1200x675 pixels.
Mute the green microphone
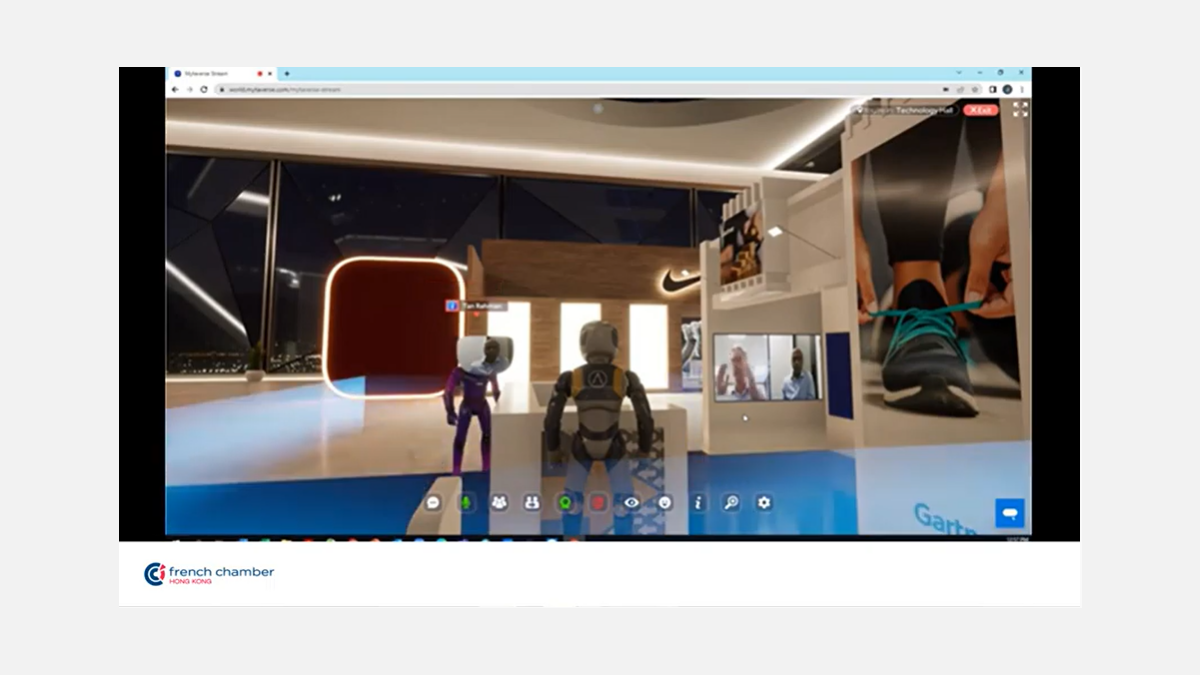[x=466, y=503]
